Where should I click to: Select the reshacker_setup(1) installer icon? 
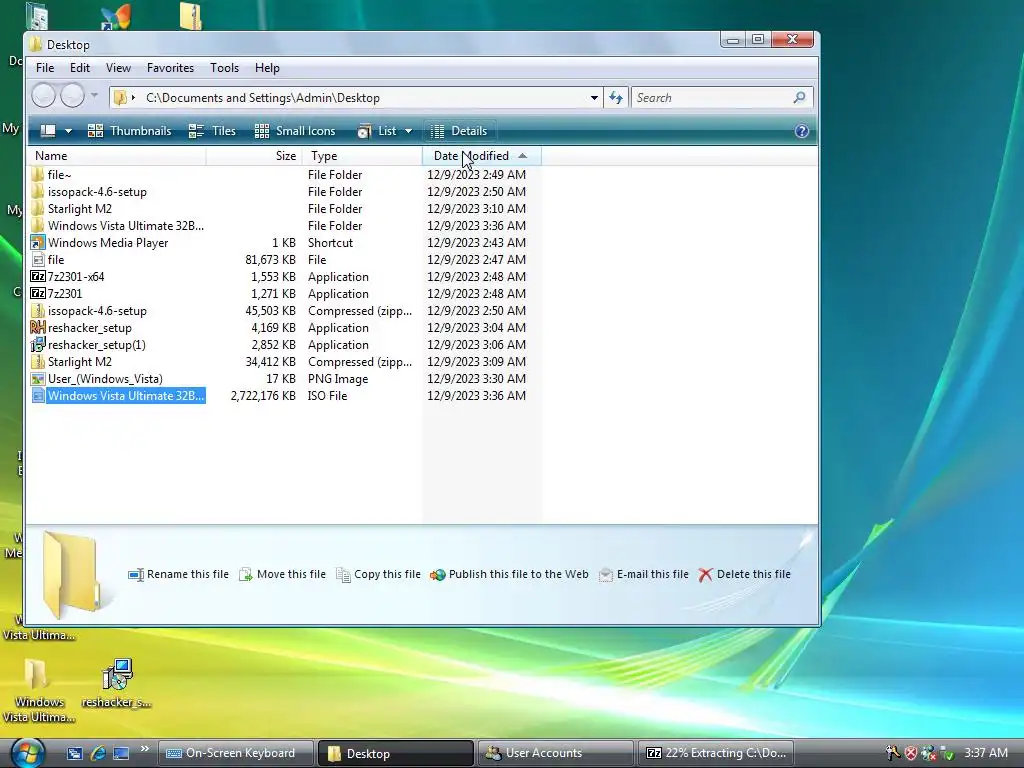[38, 345]
